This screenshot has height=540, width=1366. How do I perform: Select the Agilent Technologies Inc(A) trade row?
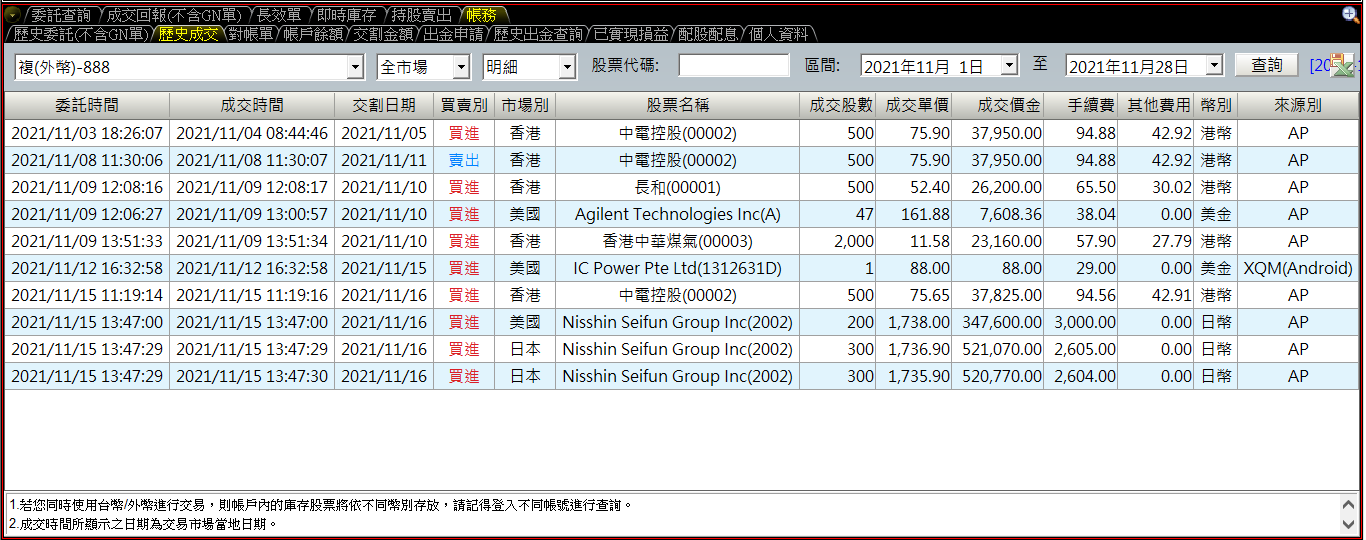click(677, 214)
